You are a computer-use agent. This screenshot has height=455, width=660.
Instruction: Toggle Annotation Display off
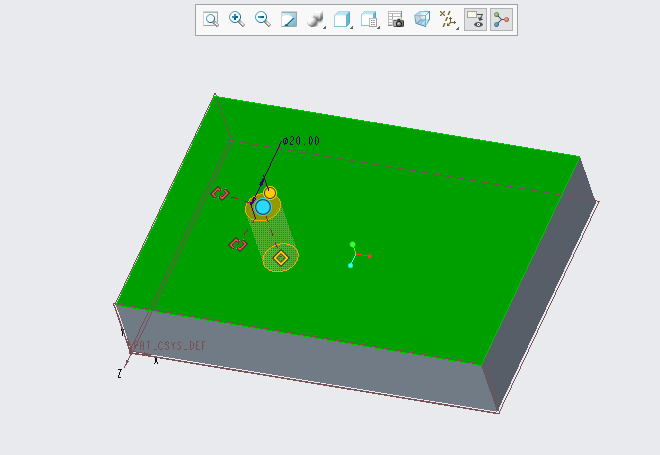[476, 19]
